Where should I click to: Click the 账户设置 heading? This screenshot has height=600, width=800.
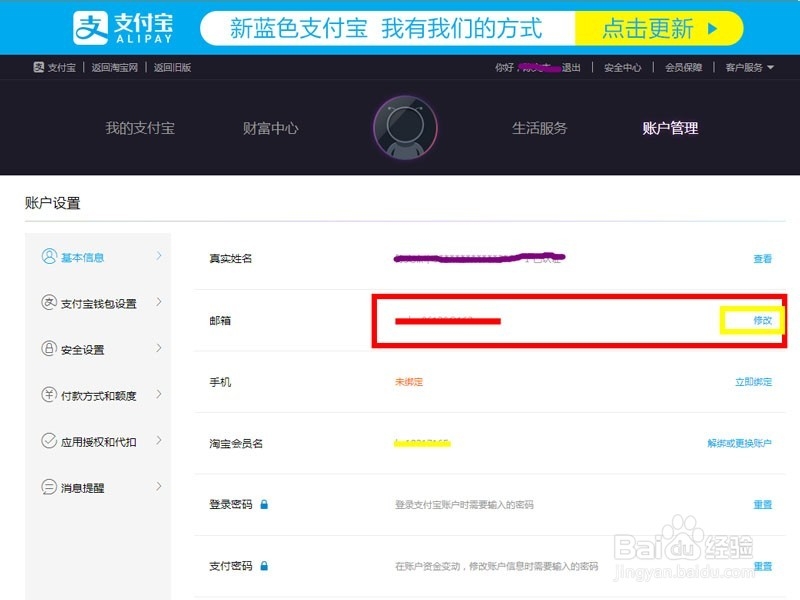53,203
